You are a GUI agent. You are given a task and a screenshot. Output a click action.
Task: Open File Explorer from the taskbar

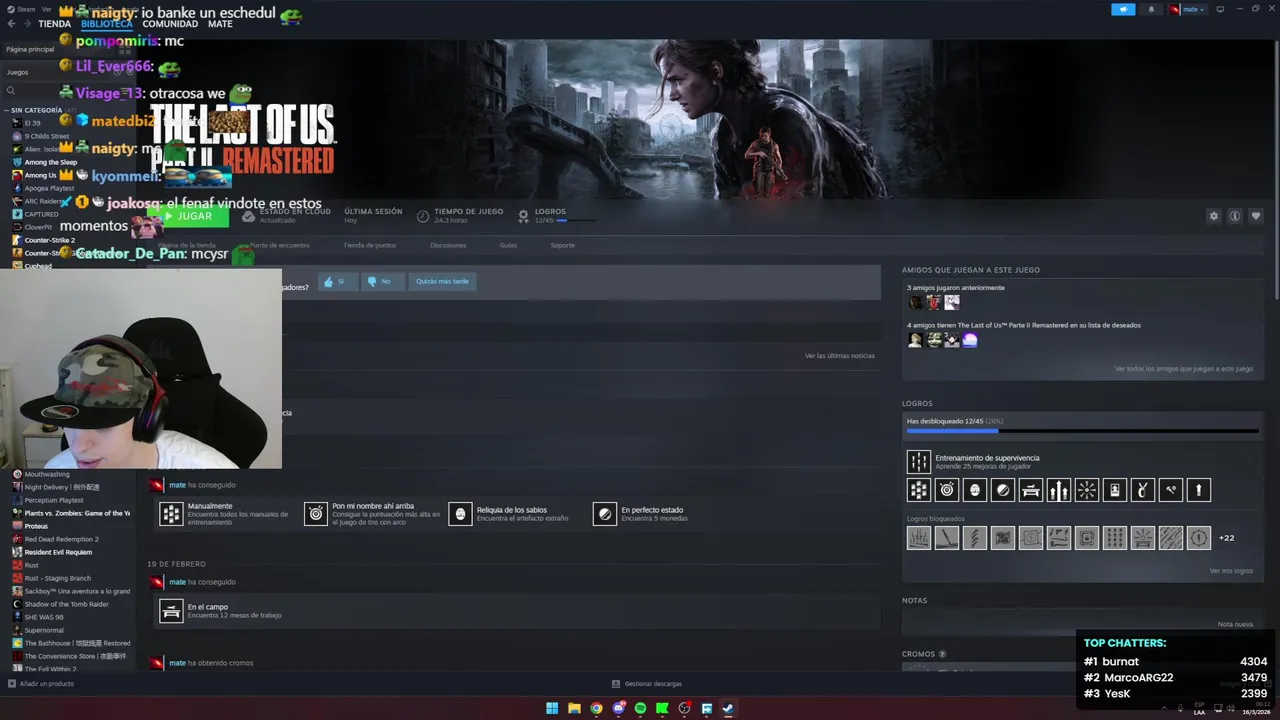coord(574,708)
